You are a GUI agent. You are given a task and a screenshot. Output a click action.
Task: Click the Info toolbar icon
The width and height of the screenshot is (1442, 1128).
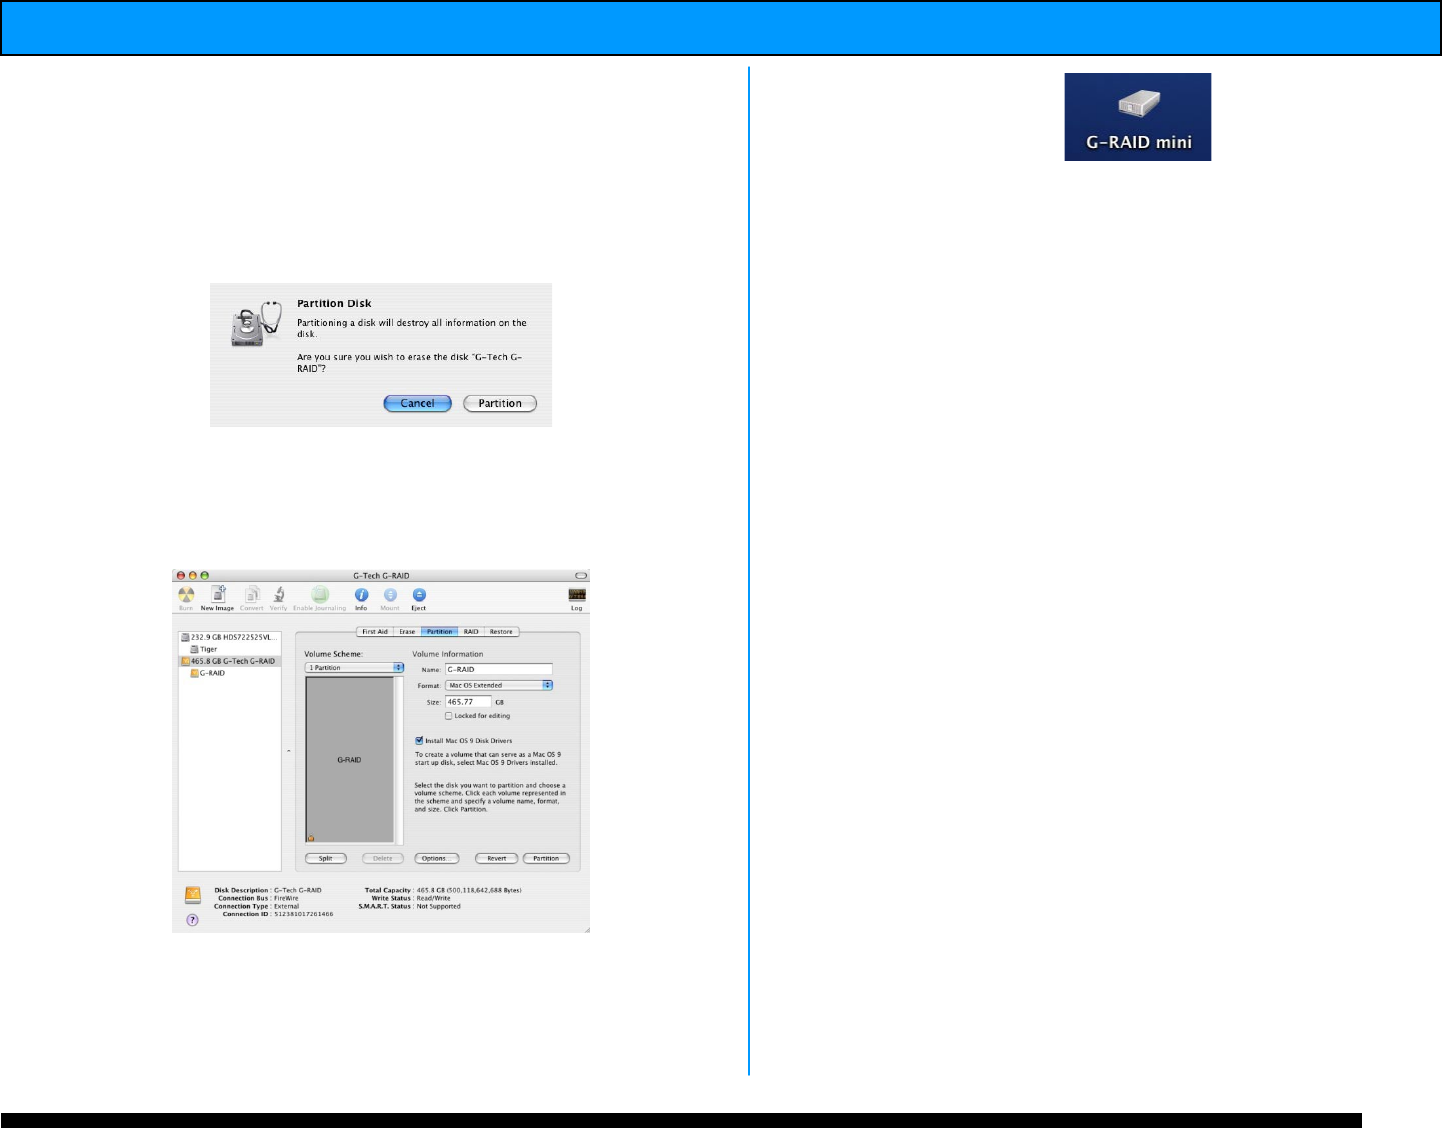[x=361, y=596]
